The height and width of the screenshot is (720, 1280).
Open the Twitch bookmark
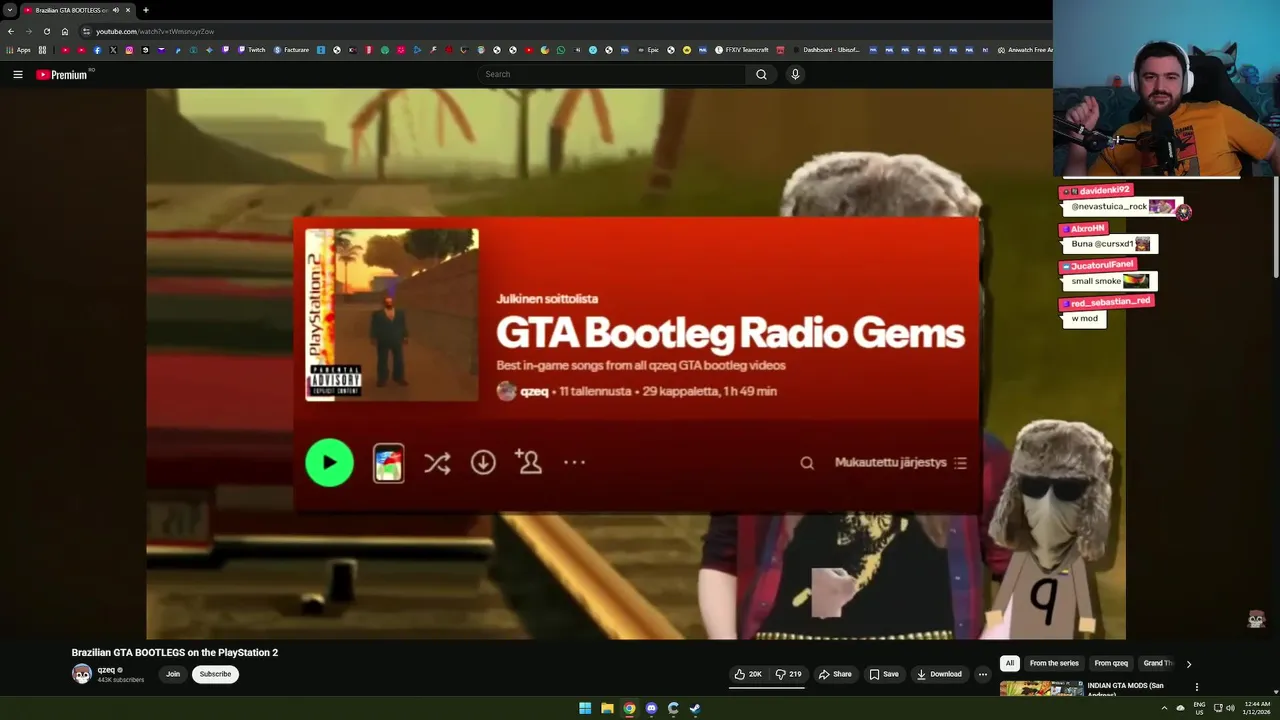251,50
